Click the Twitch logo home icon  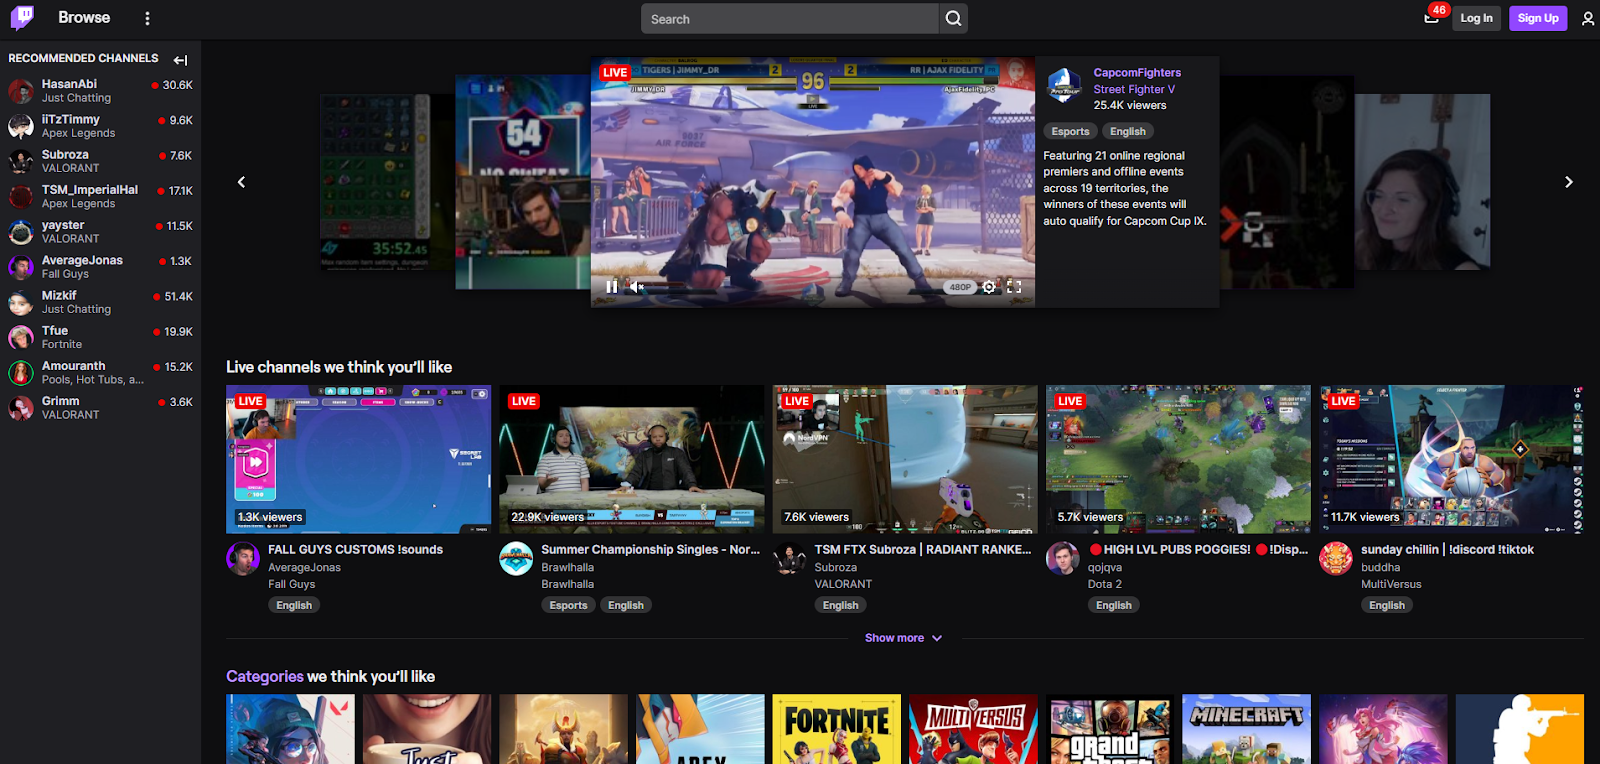pyautogui.click(x=21, y=18)
